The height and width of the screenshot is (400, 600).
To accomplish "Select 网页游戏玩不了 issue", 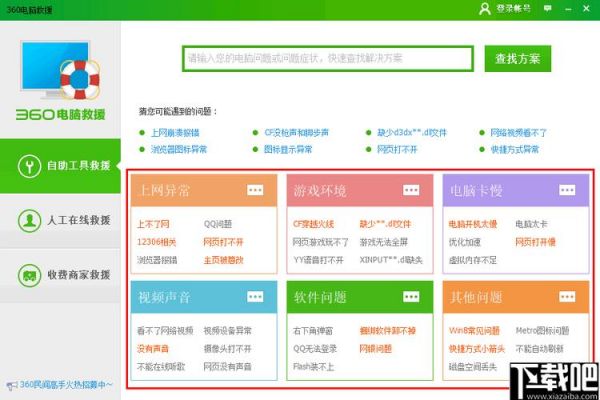I will pyautogui.click(x=321, y=242).
